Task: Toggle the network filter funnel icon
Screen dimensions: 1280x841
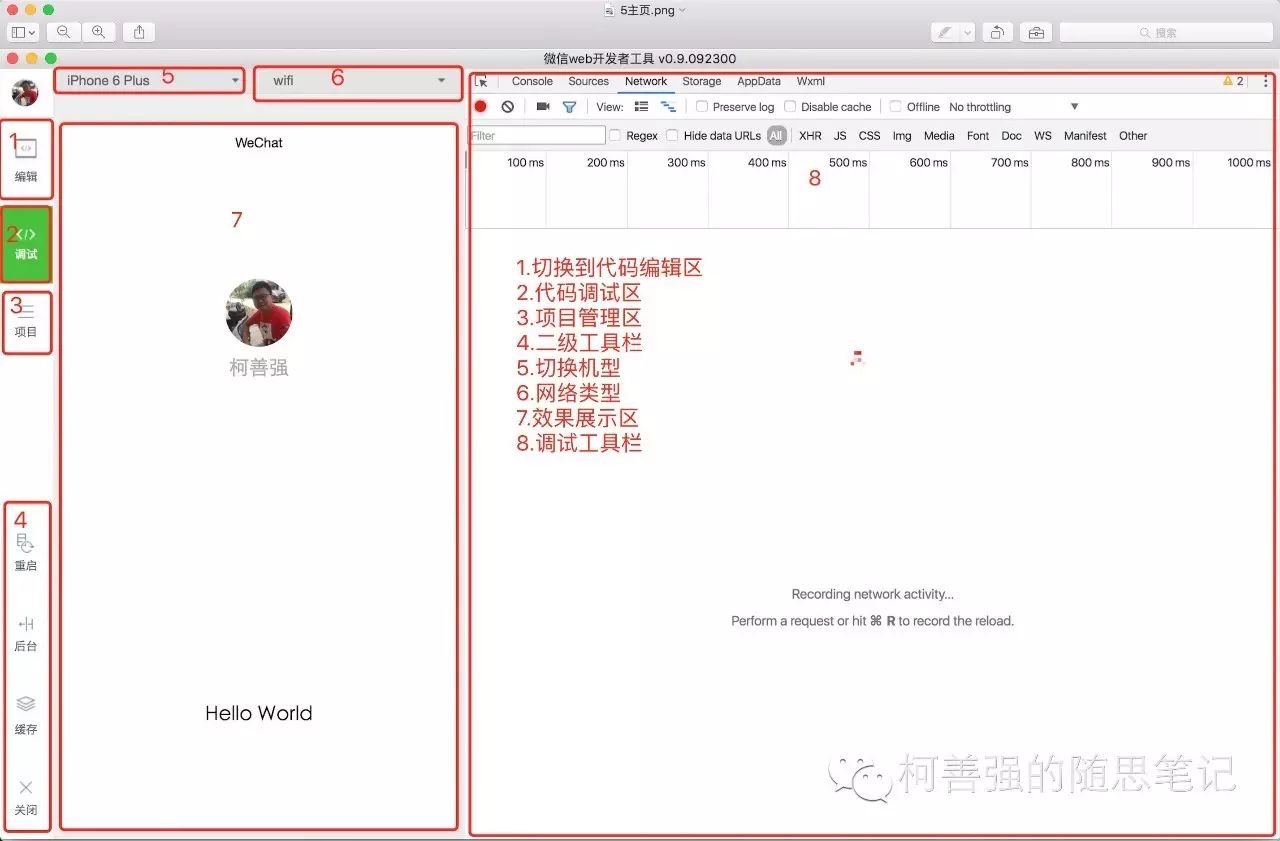Action: (569, 106)
